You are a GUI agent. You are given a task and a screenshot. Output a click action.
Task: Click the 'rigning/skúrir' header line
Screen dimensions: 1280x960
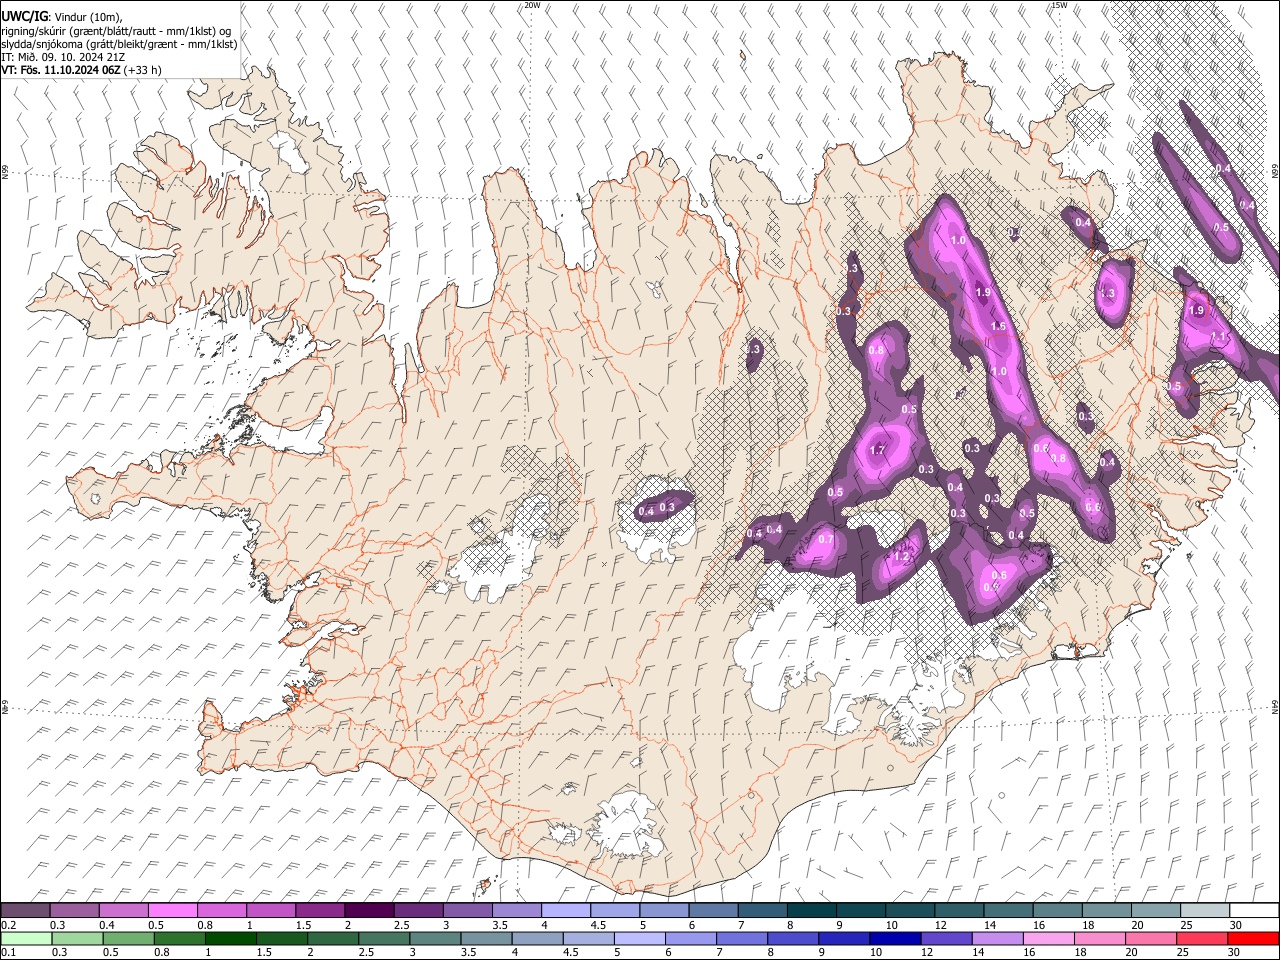116,31
